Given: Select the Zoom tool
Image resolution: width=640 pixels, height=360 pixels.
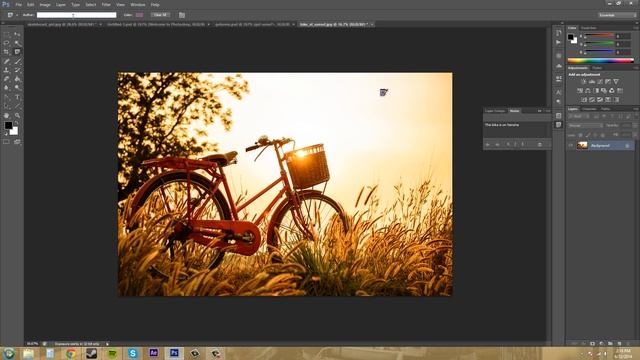Looking at the screenshot, I should coord(17,116).
